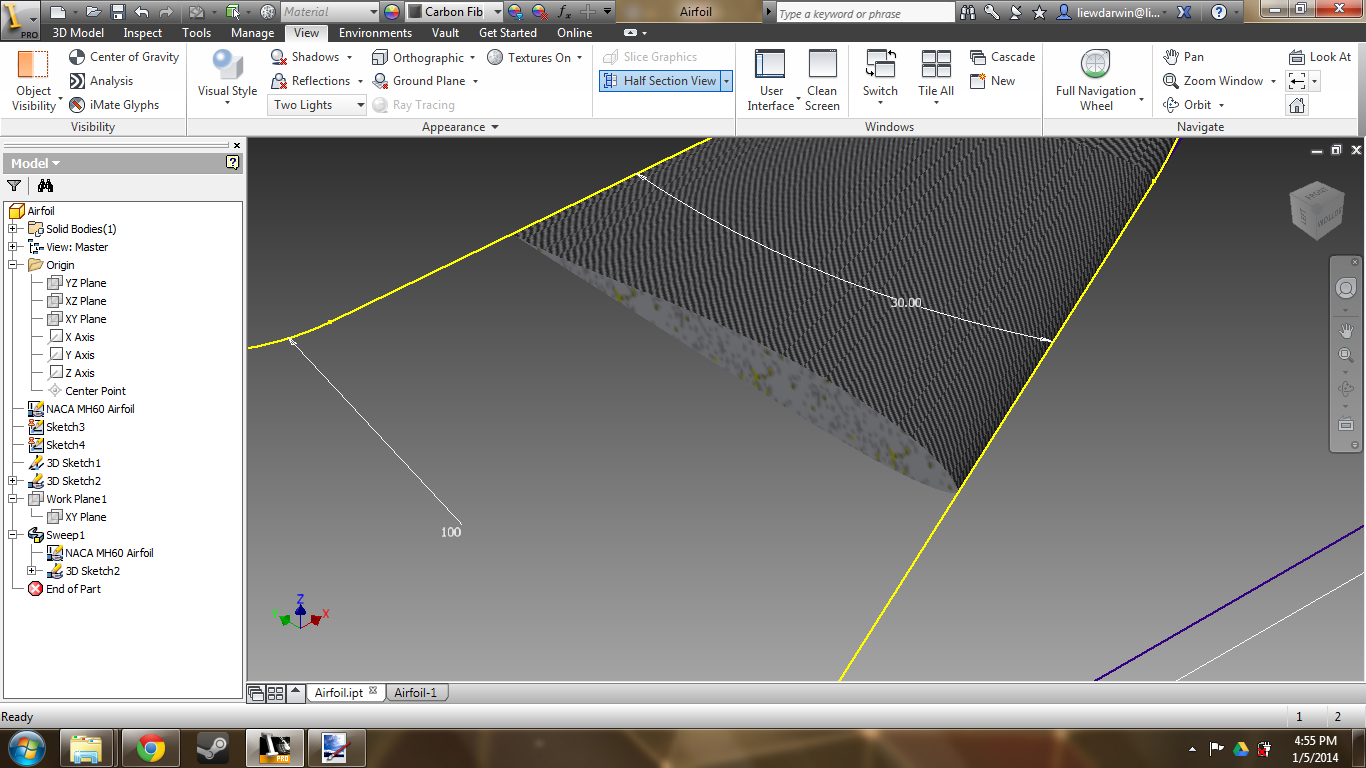Click the browser Find binoculars icon
This screenshot has height=768, width=1366.
(x=45, y=185)
